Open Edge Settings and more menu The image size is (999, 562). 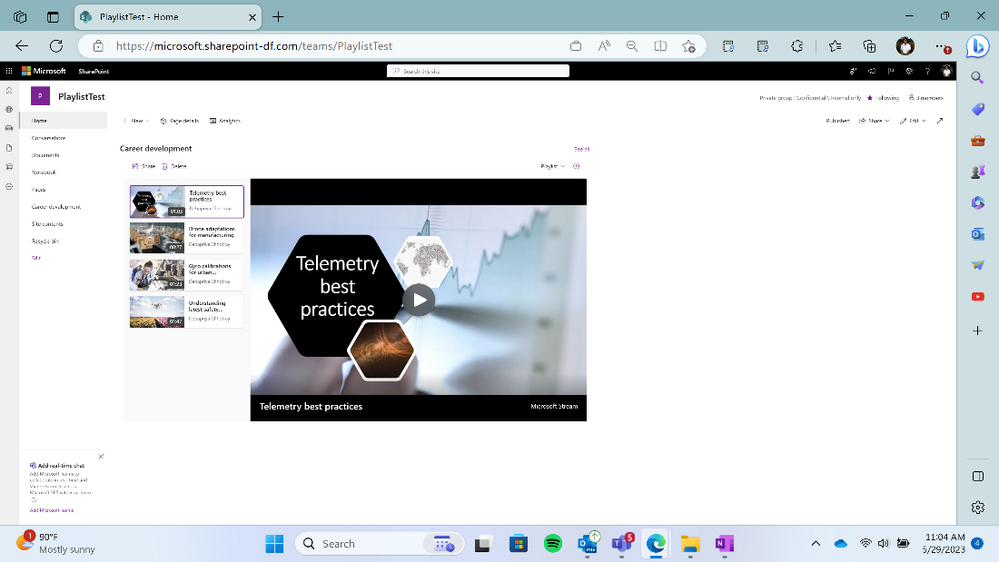point(943,46)
